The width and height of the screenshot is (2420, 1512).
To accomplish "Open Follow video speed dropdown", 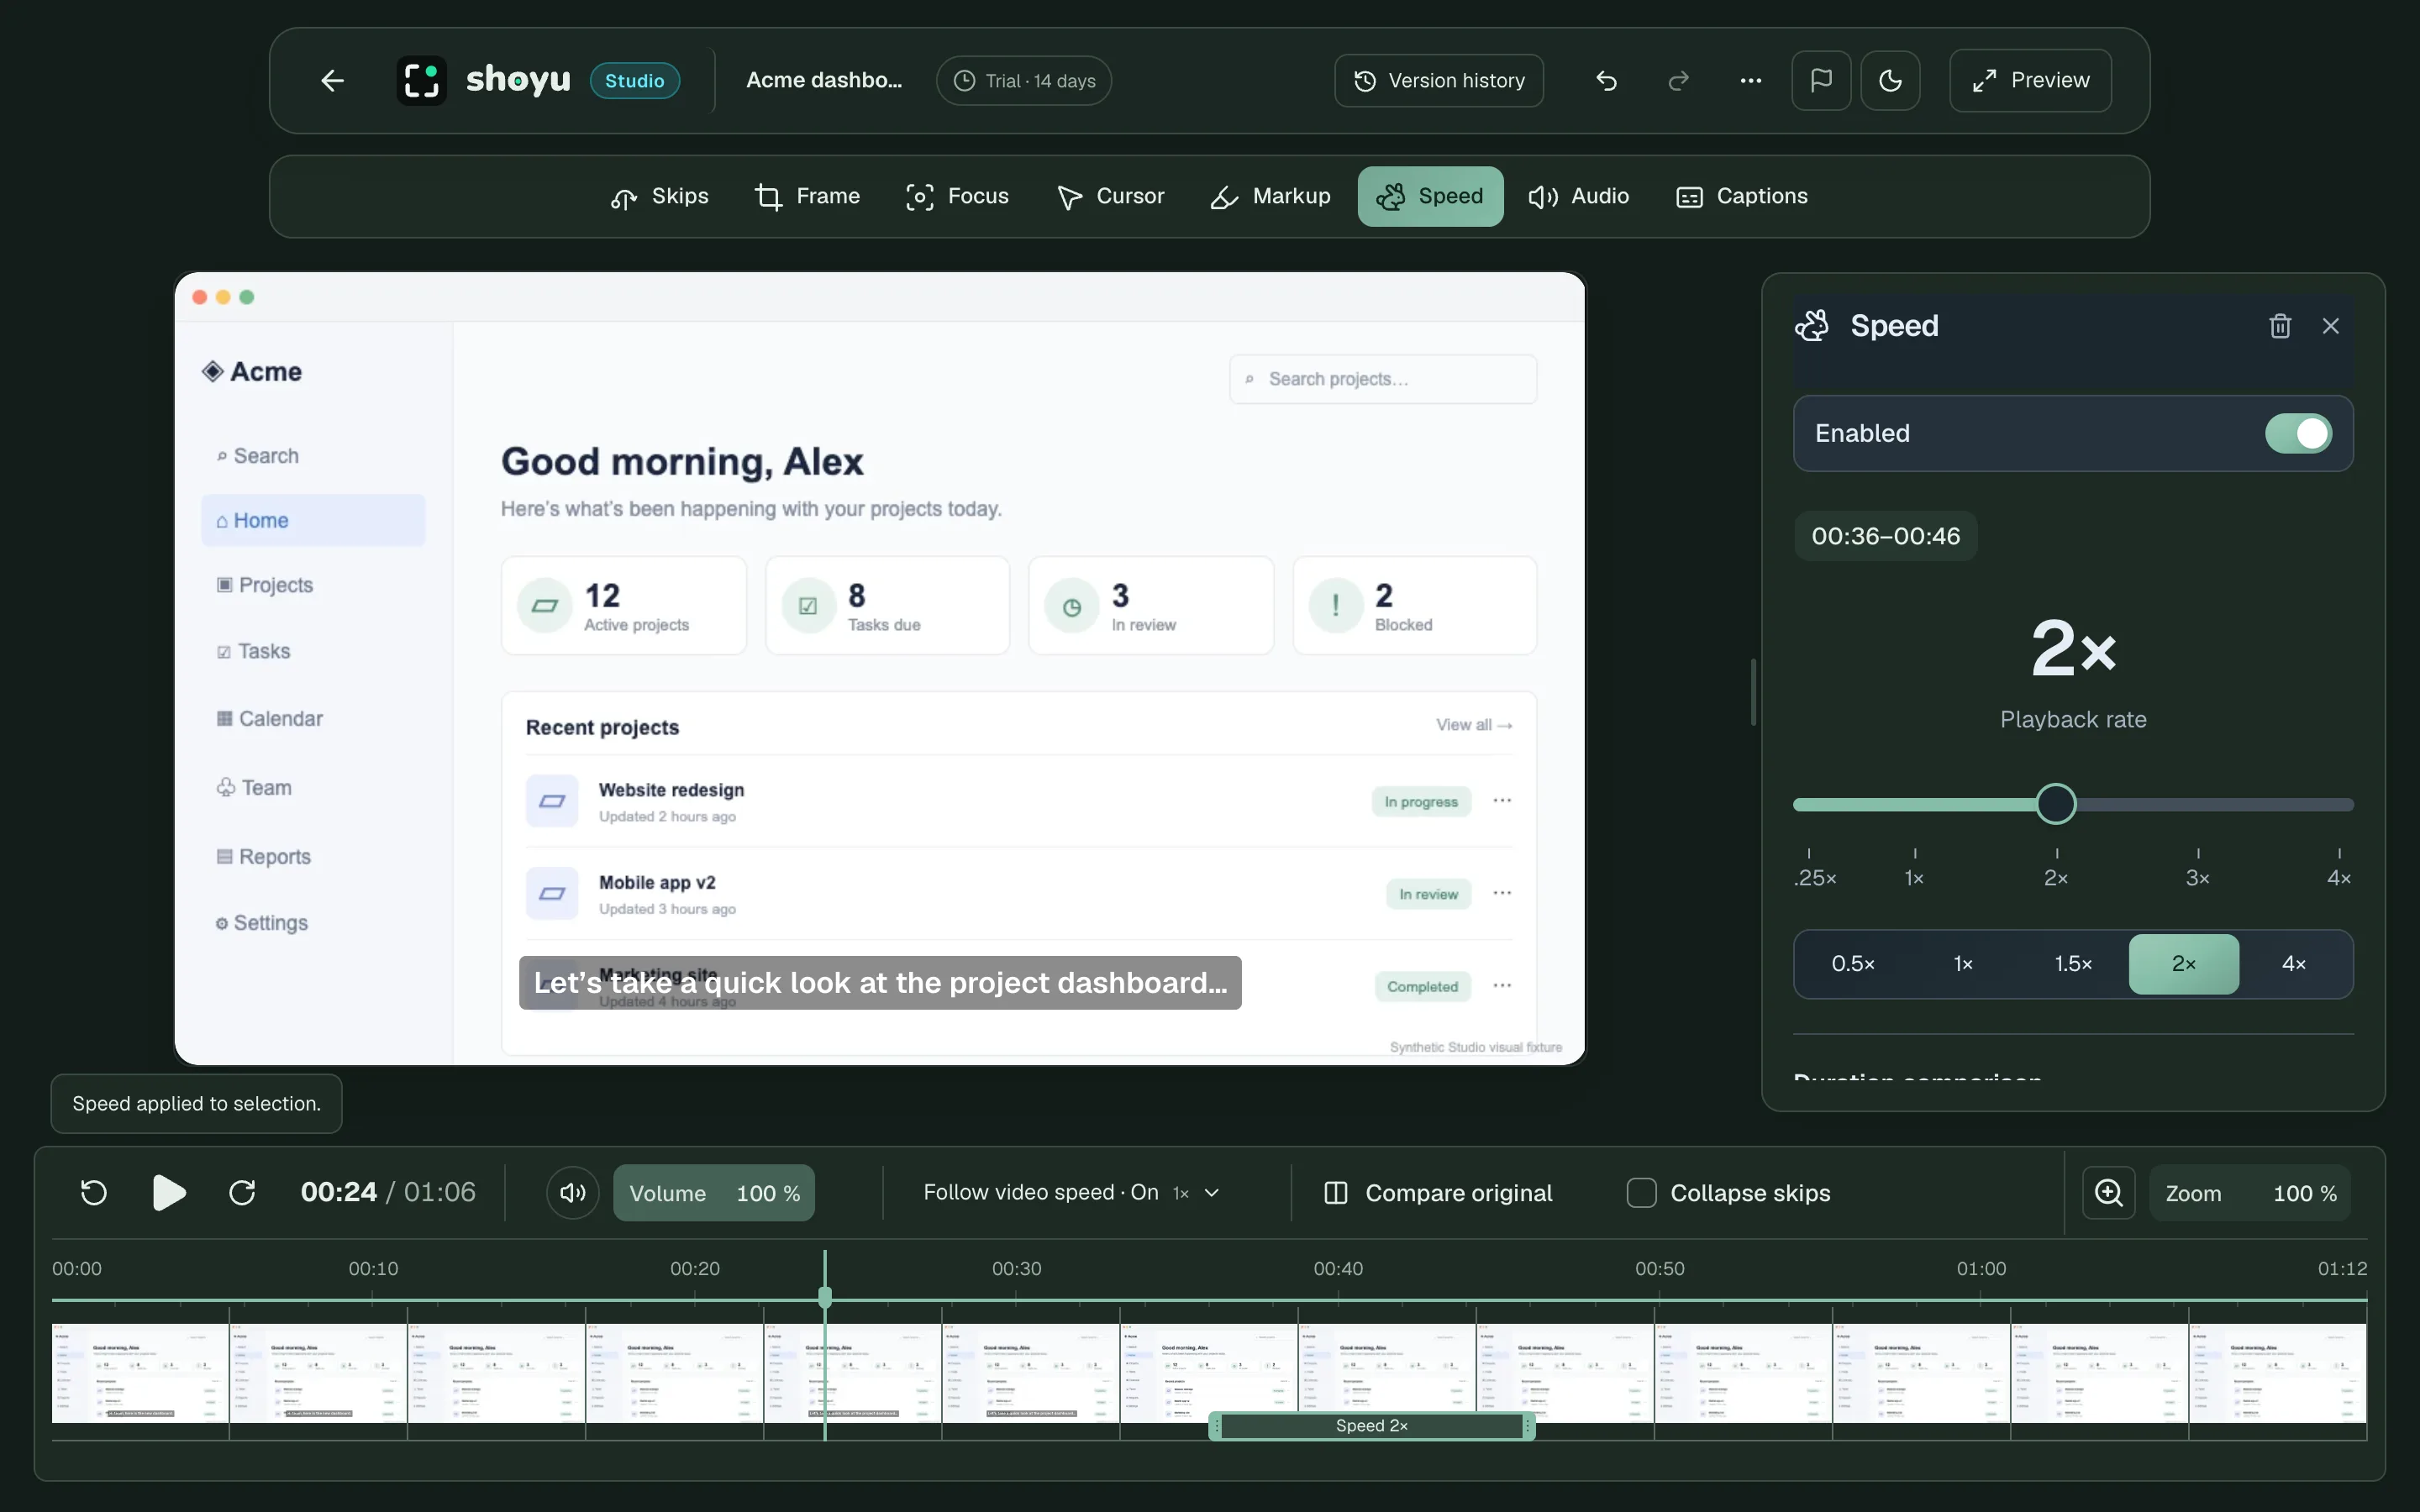I will [1071, 1192].
